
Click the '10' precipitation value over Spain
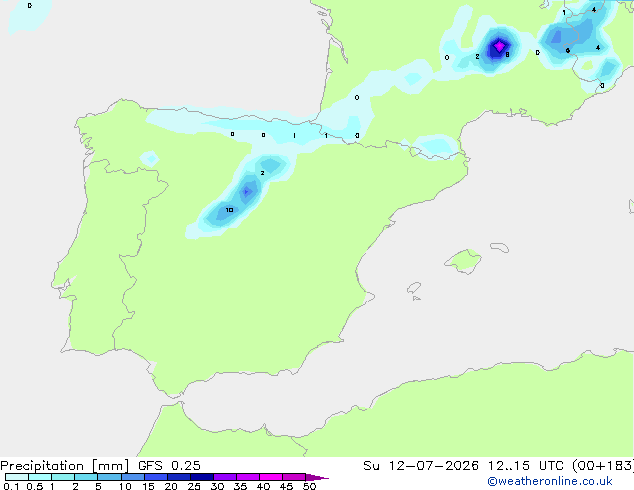click(229, 210)
